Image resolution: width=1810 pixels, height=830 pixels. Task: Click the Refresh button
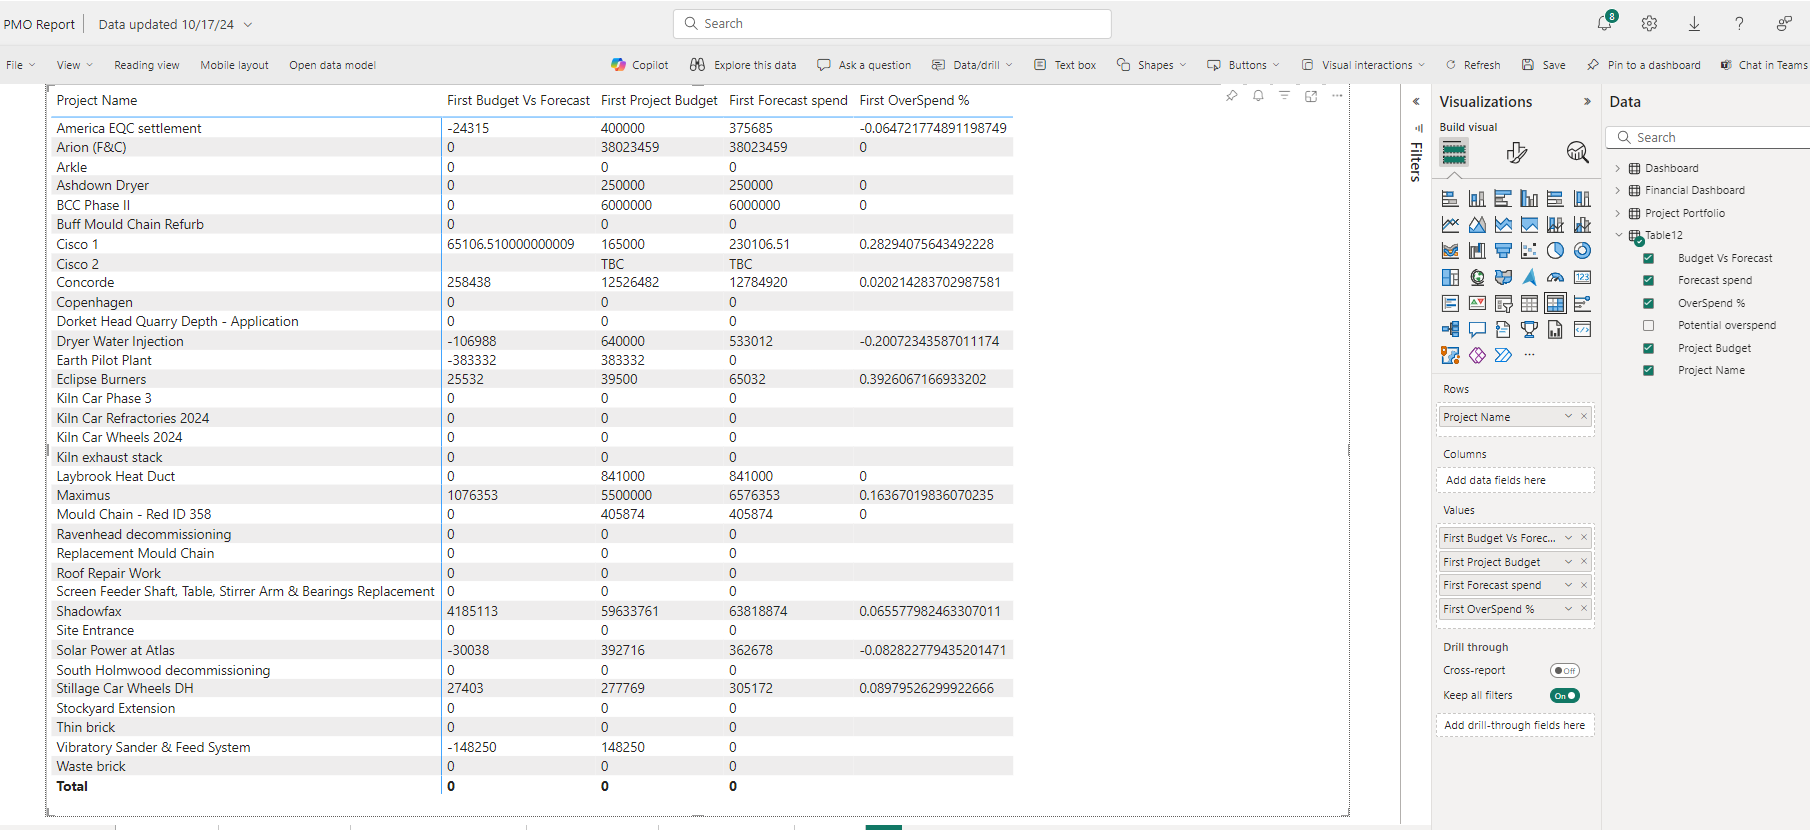coord(1473,65)
